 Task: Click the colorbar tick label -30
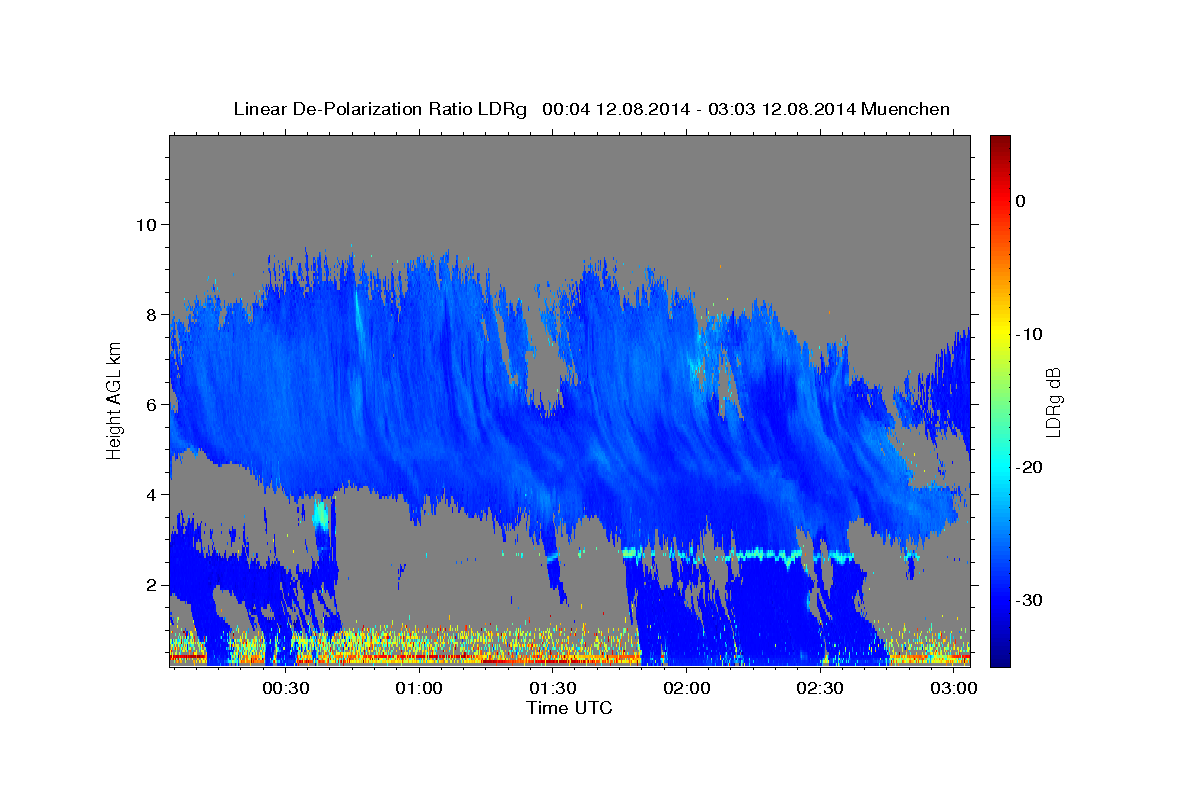pos(1030,600)
